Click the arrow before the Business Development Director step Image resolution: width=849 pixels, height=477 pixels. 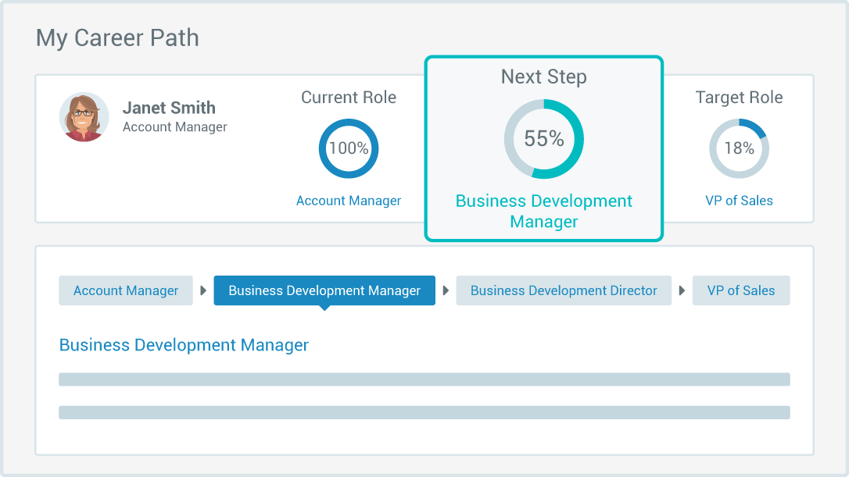coord(446,291)
